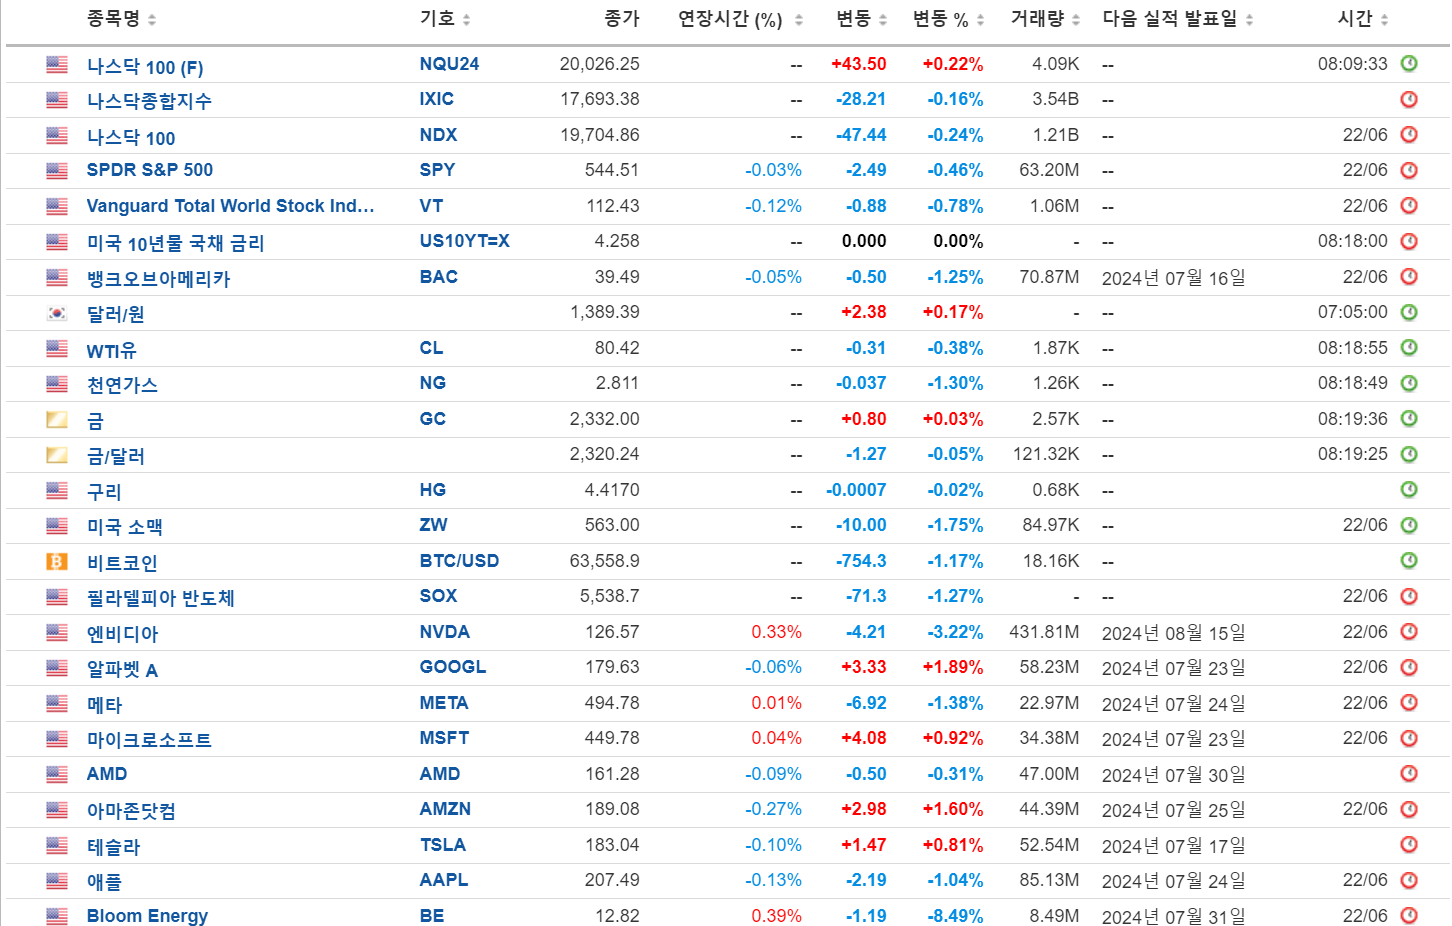Click US flag icon beside 미국 소맥
Image resolution: width=1452 pixels, height=926 pixels.
(x=57, y=526)
